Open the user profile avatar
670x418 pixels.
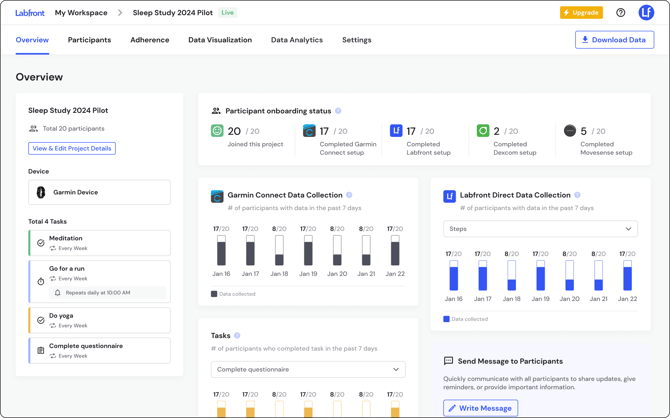click(646, 13)
